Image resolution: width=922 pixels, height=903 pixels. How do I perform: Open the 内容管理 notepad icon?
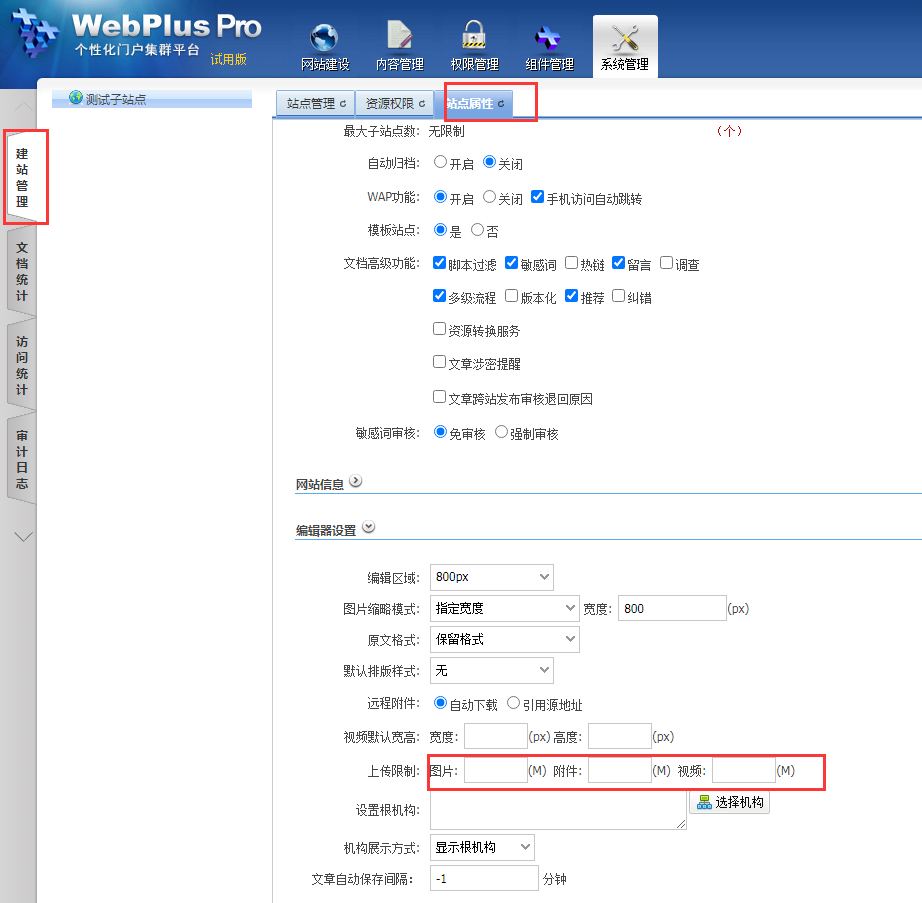point(399,38)
